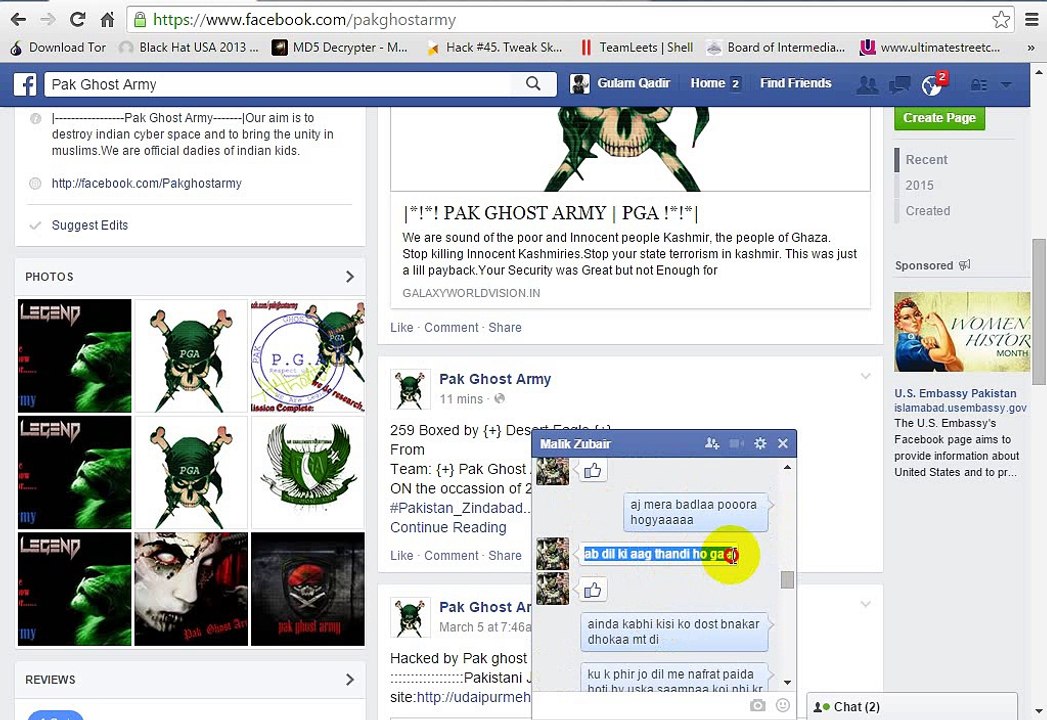
Task: Share the 11 mins post
Action: [504, 556]
